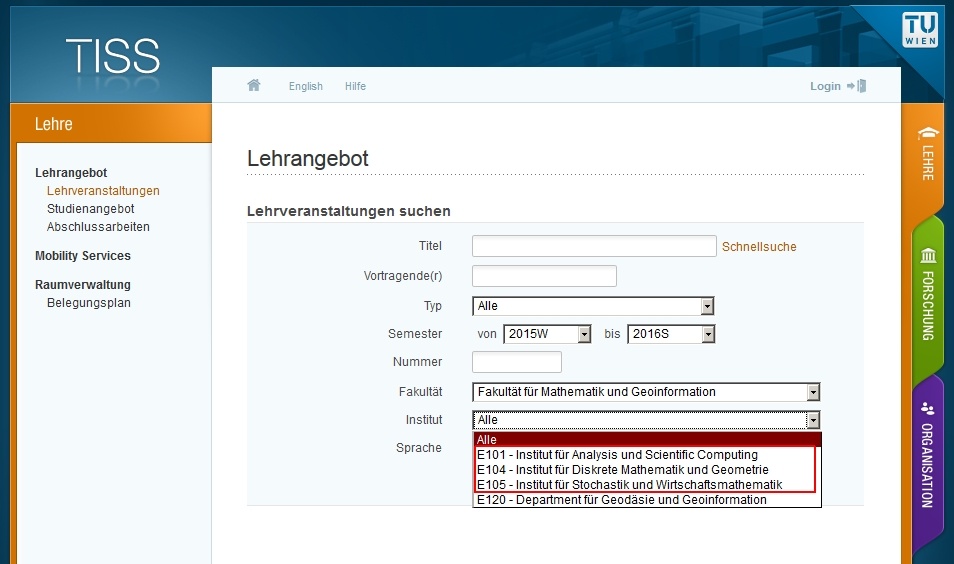The width and height of the screenshot is (954, 564).
Task: Switch language to English
Action: [305, 86]
